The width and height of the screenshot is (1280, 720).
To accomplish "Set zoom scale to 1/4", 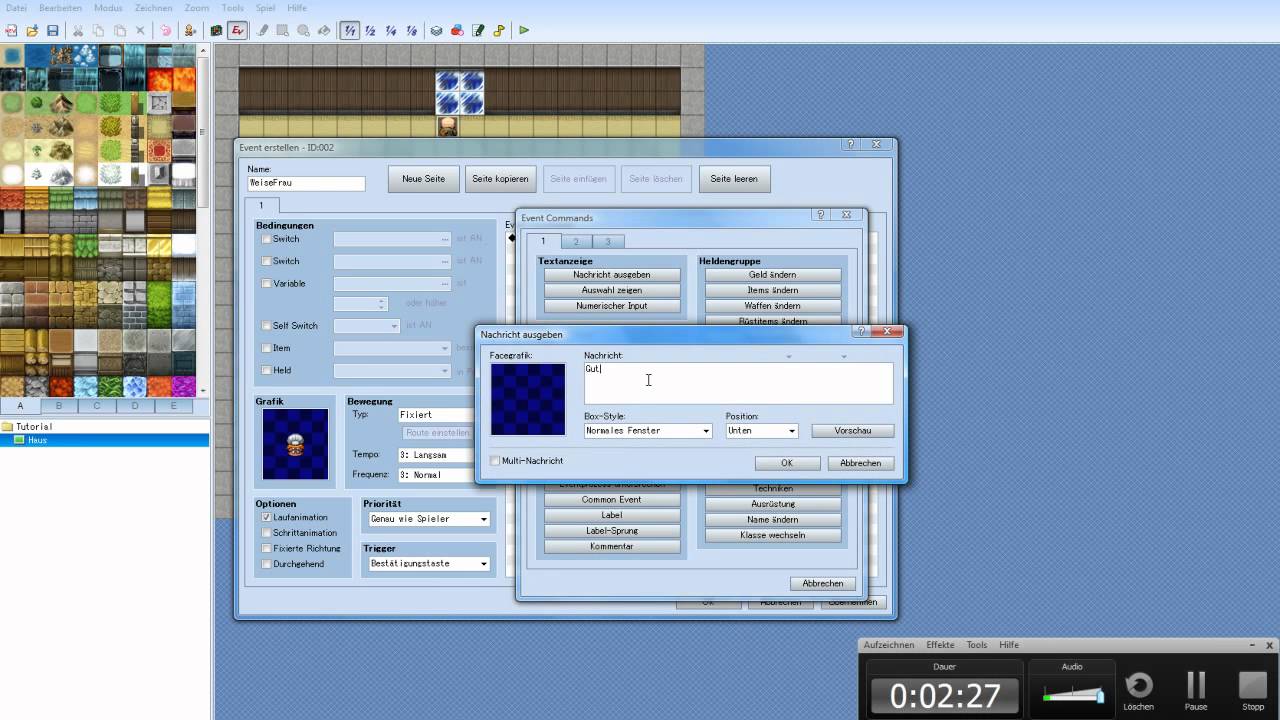I will point(391,30).
